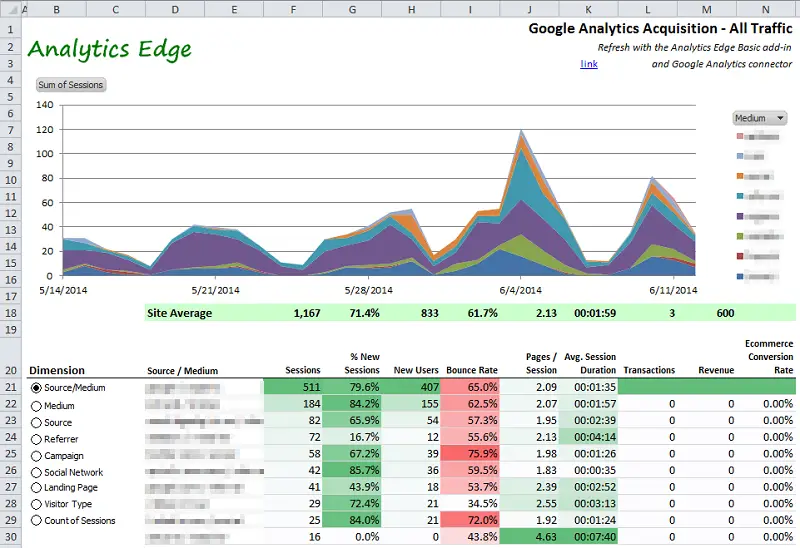Select the cell with 511 sessions

point(293,387)
